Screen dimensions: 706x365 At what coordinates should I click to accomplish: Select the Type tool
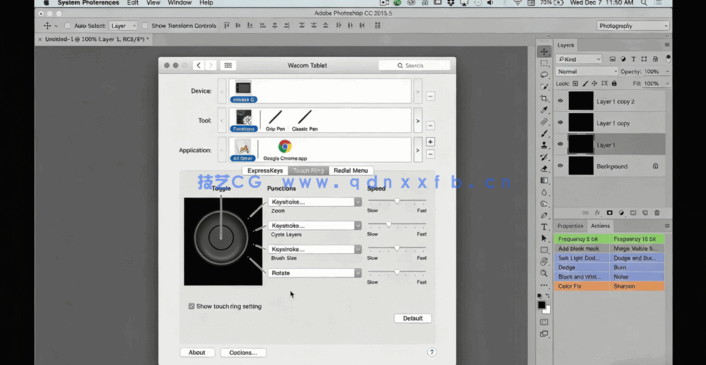tap(544, 227)
